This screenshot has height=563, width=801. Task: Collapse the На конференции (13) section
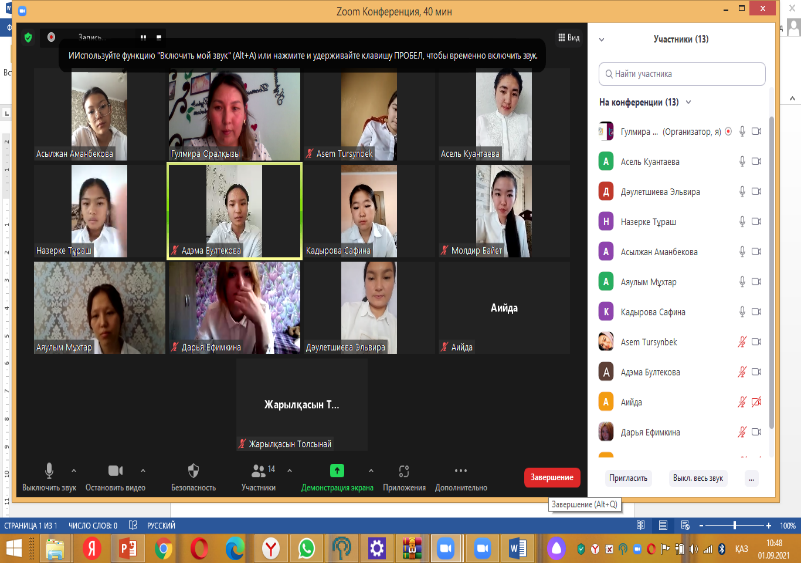click(688, 102)
